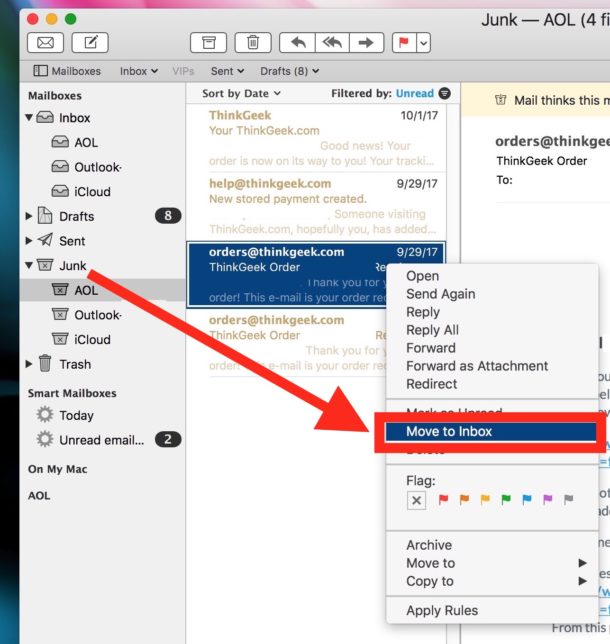Expand the Drafts mailbox triangle
Screen dimensions: 610x644
click(x=29, y=216)
